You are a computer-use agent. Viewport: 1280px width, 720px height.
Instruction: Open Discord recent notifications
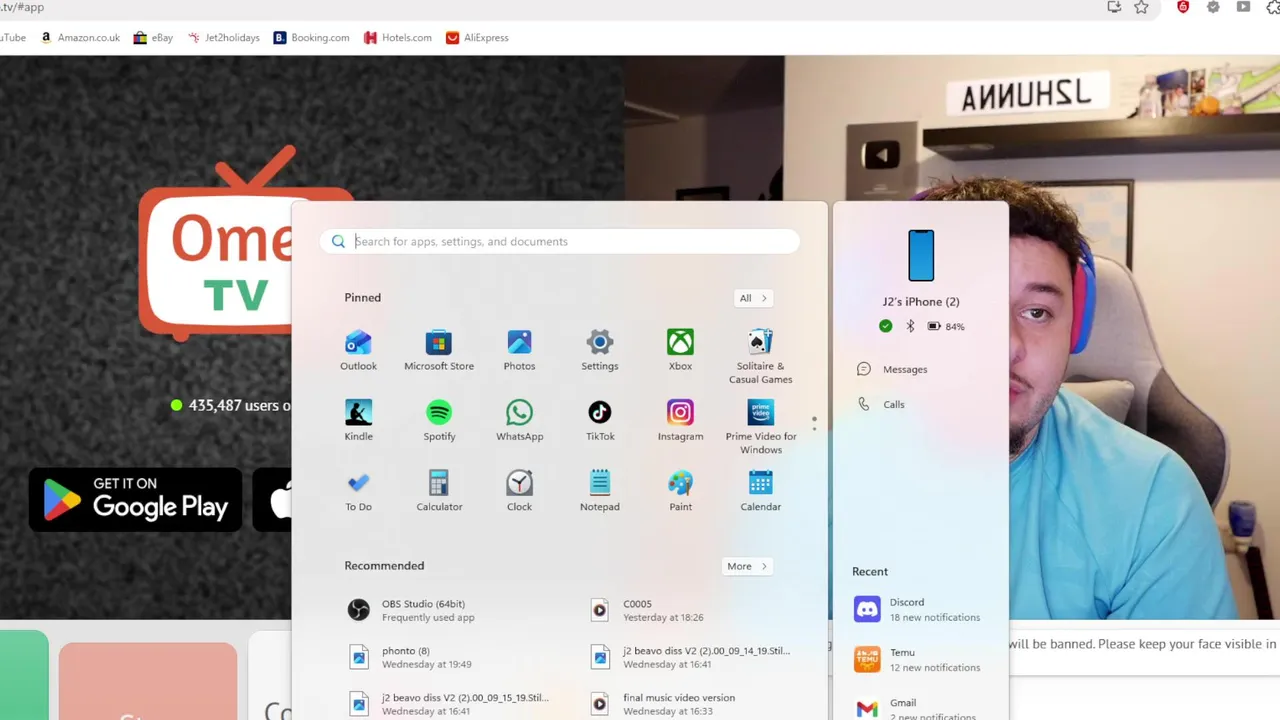(917, 609)
